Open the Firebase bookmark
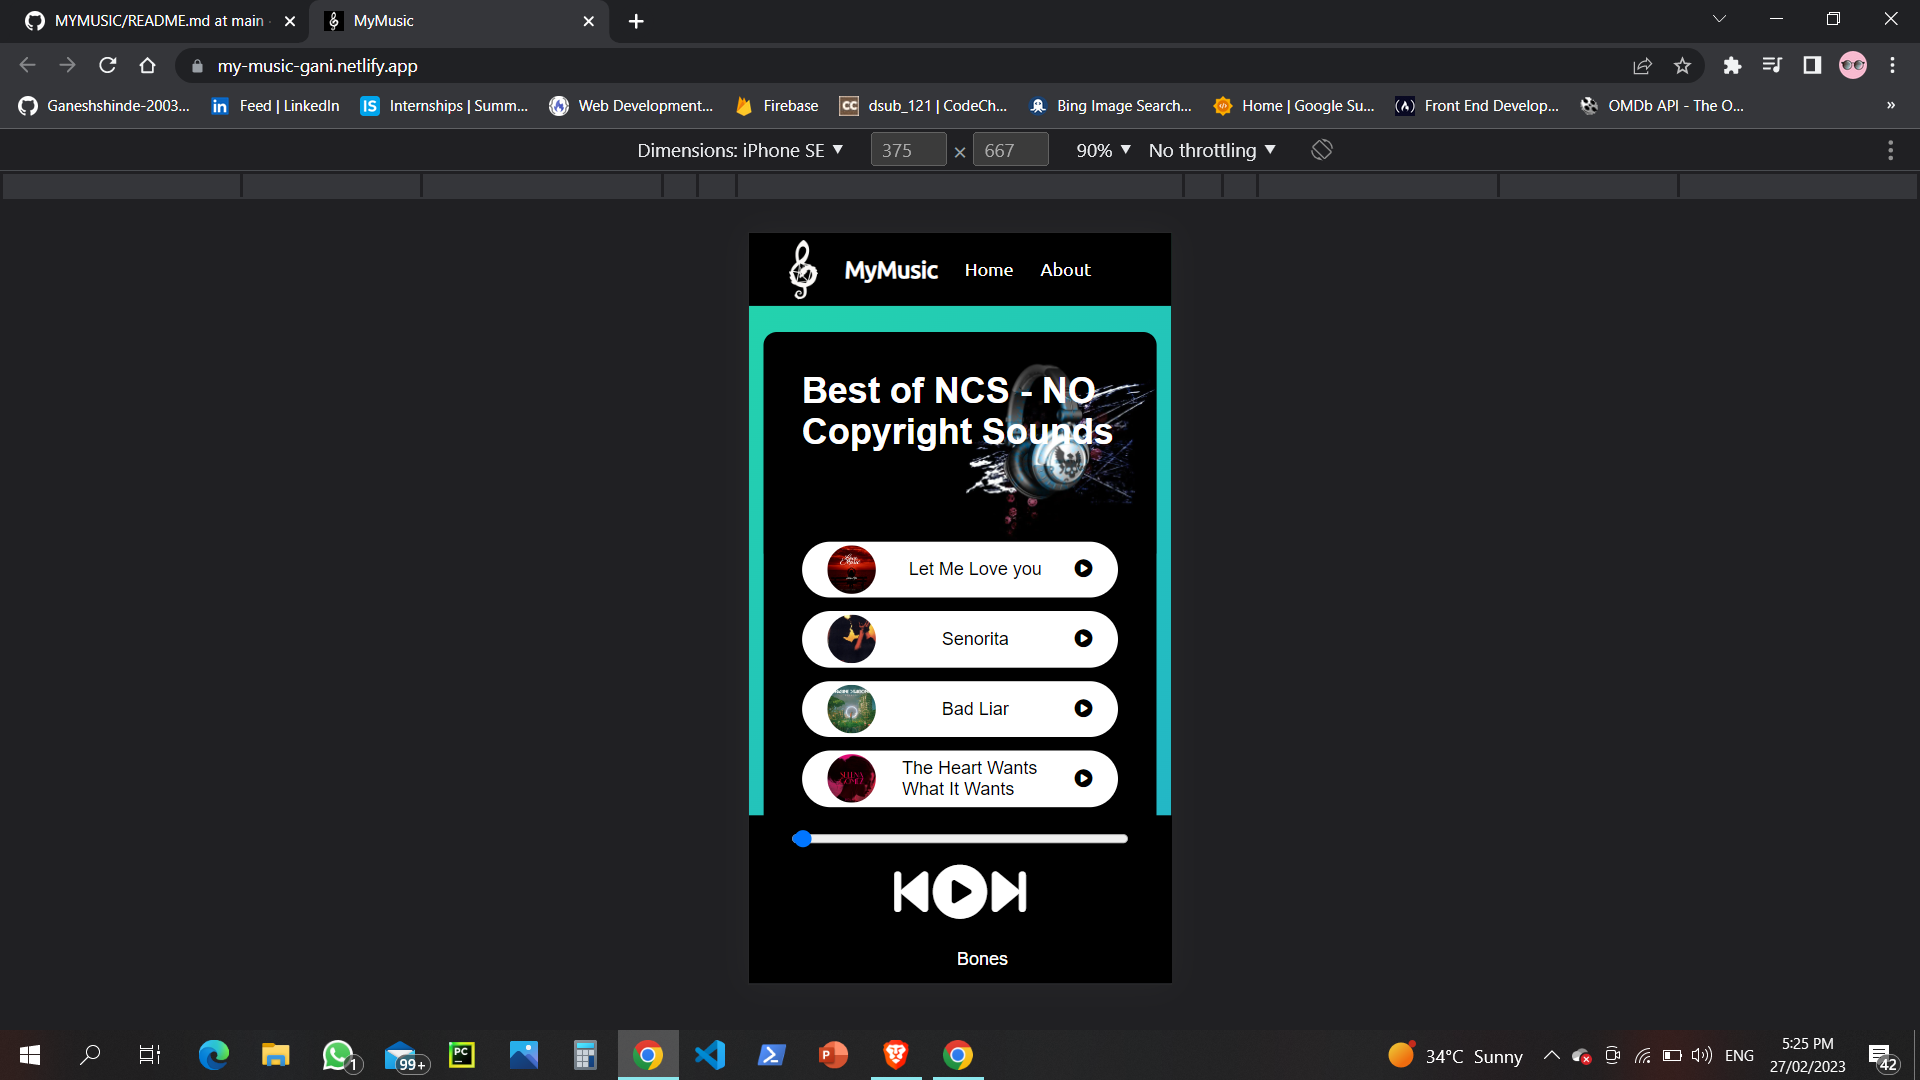 pyautogui.click(x=777, y=106)
